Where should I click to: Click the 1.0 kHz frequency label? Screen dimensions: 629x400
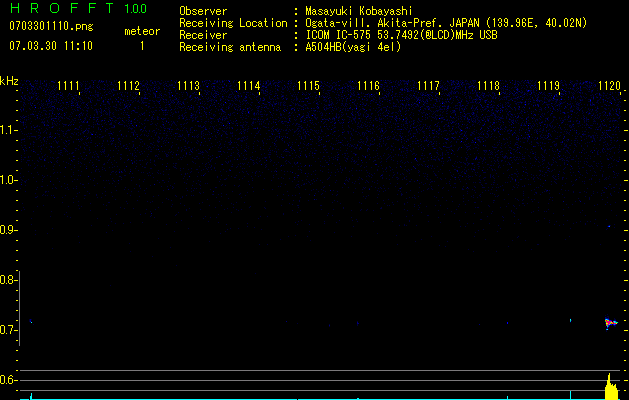[8, 180]
